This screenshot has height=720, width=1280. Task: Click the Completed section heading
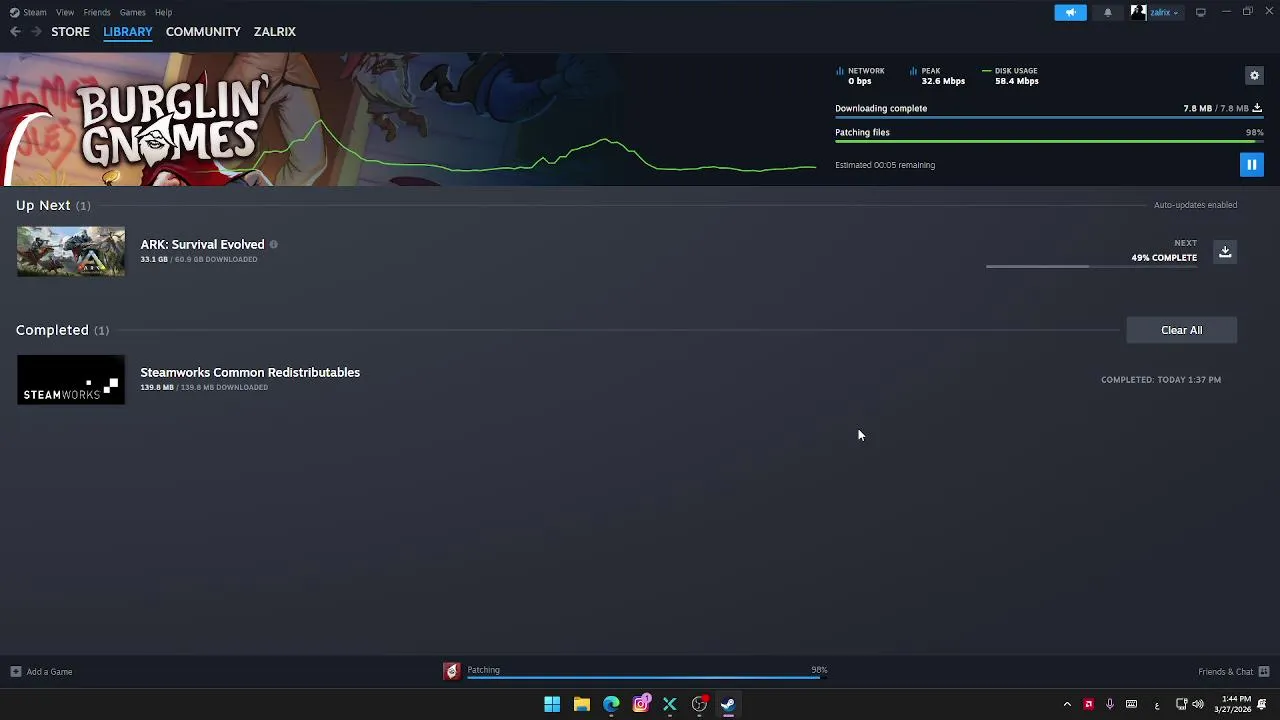52,330
